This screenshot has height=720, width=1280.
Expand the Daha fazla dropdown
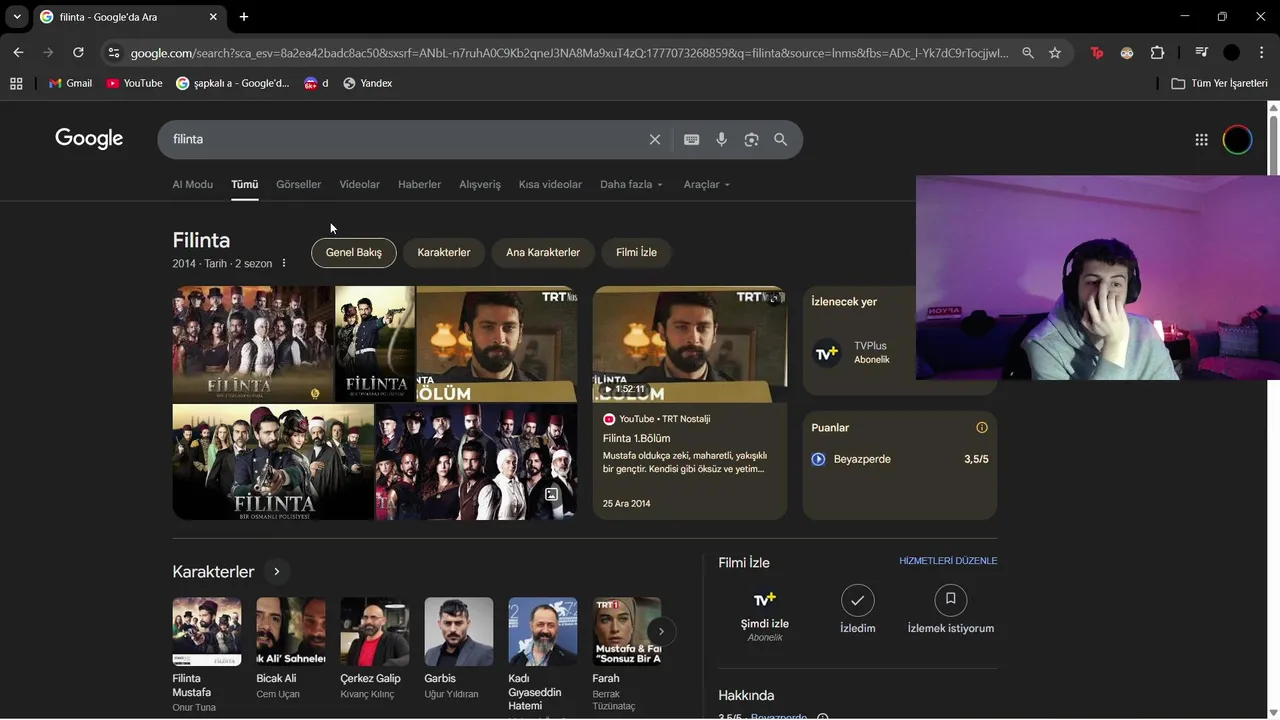631,184
